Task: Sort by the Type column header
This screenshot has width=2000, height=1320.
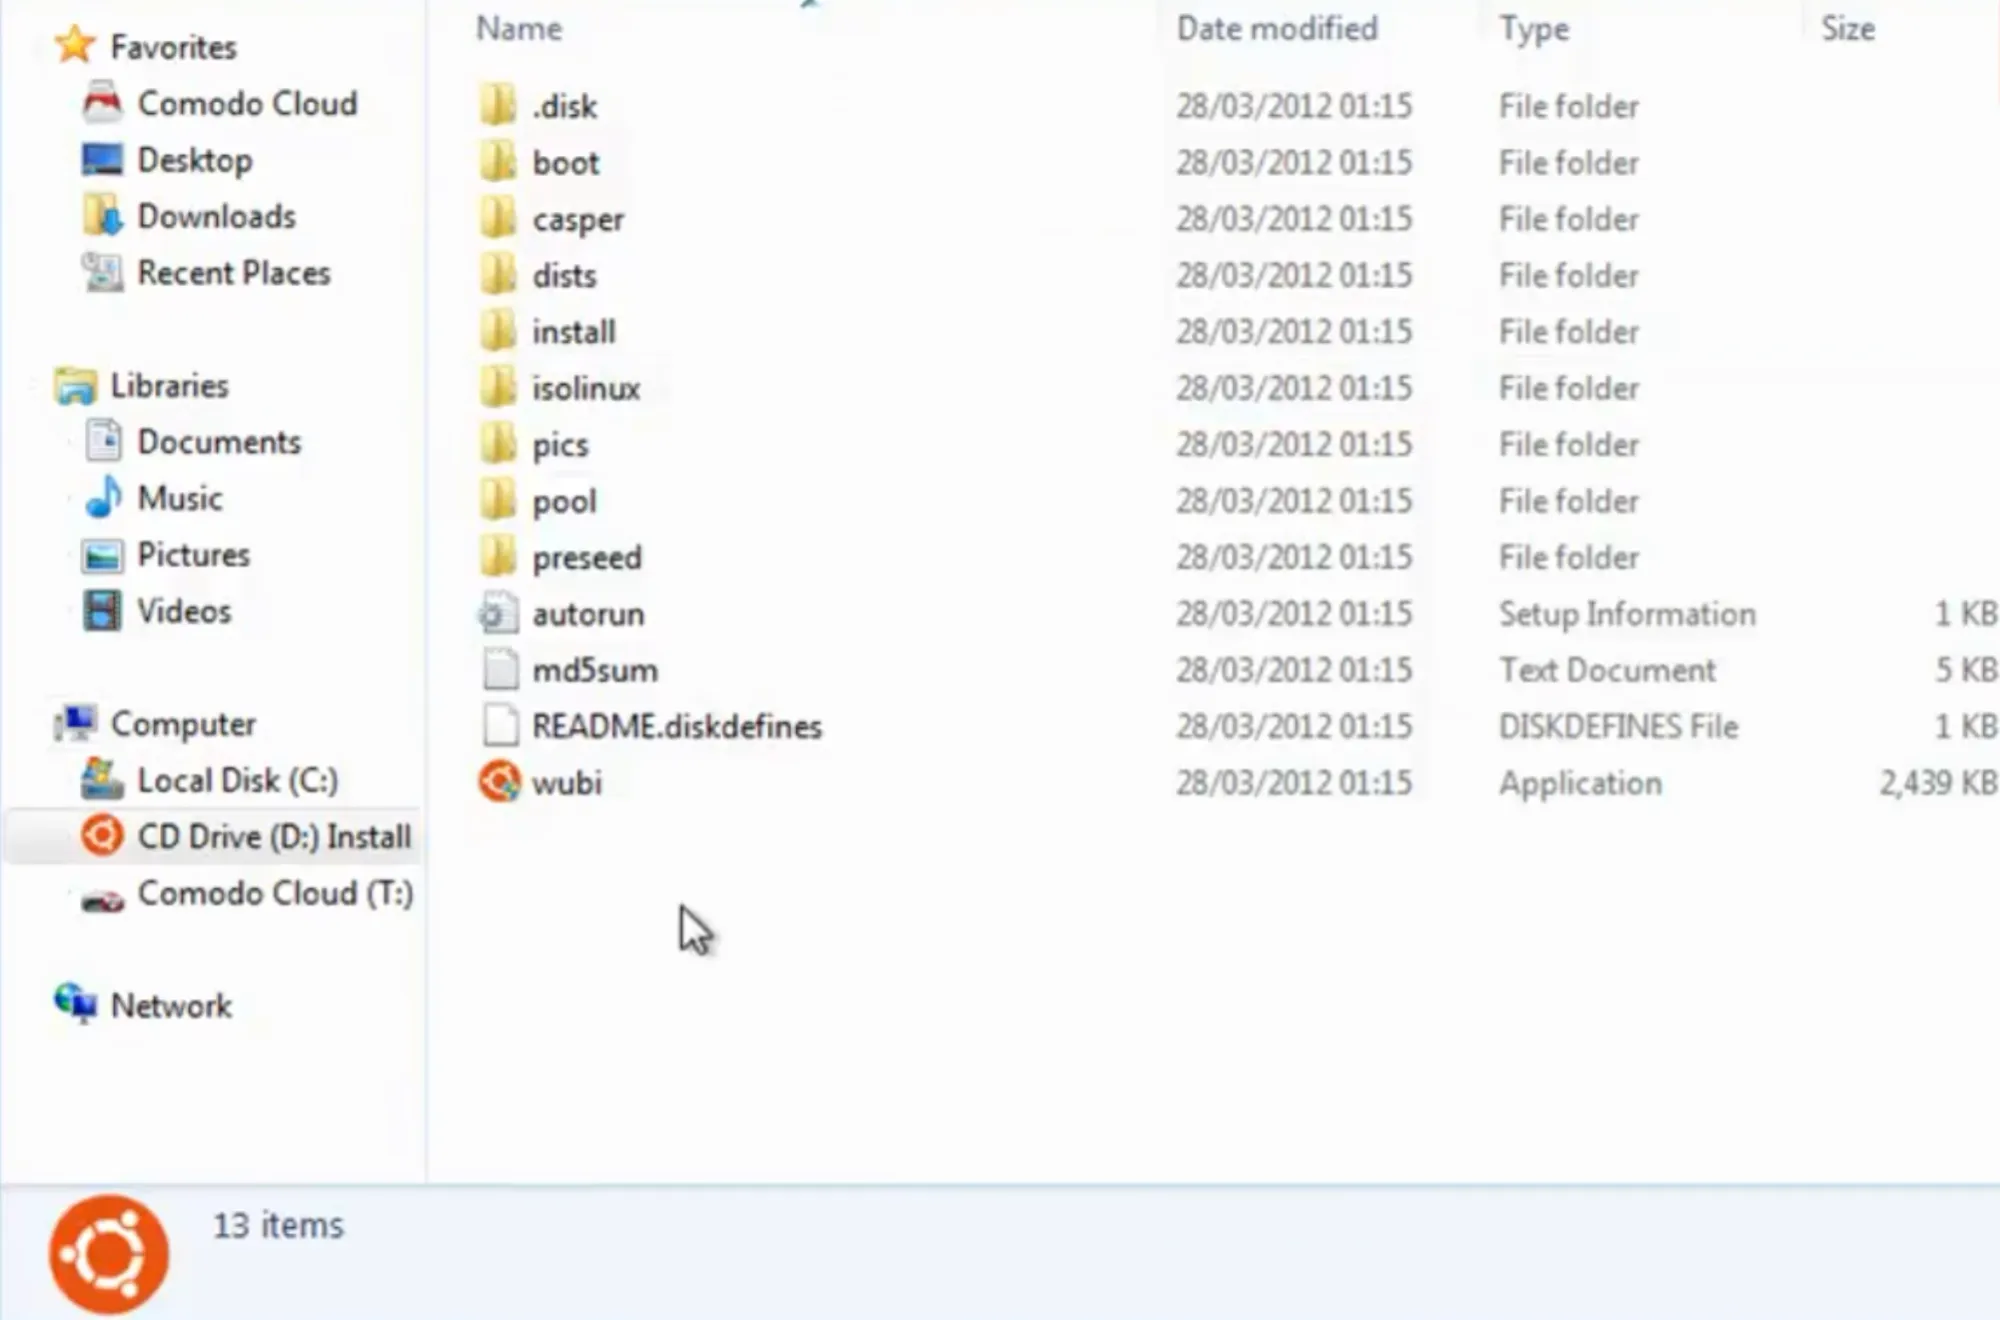Action: (x=1533, y=29)
